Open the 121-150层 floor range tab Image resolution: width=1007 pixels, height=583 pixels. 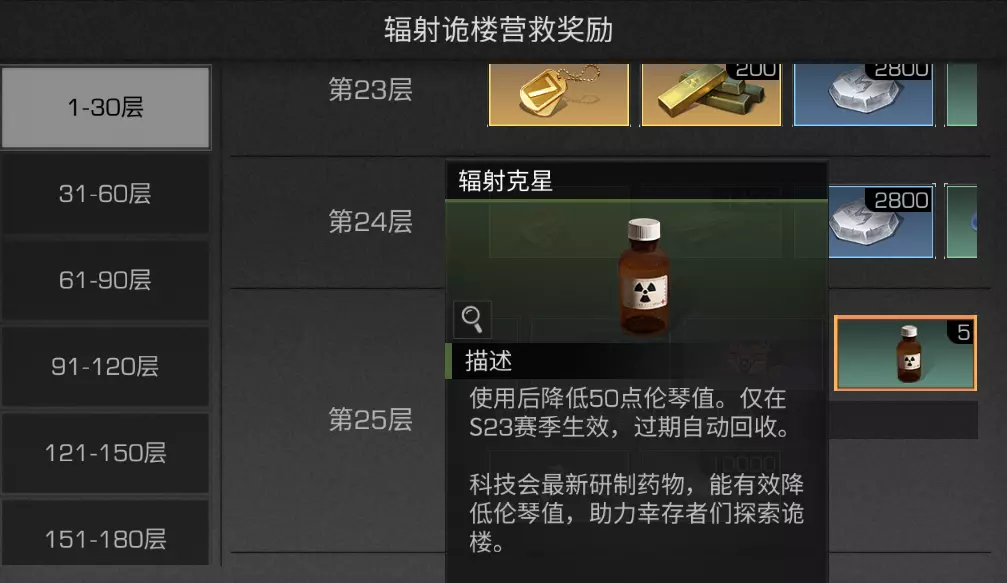coord(105,453)
